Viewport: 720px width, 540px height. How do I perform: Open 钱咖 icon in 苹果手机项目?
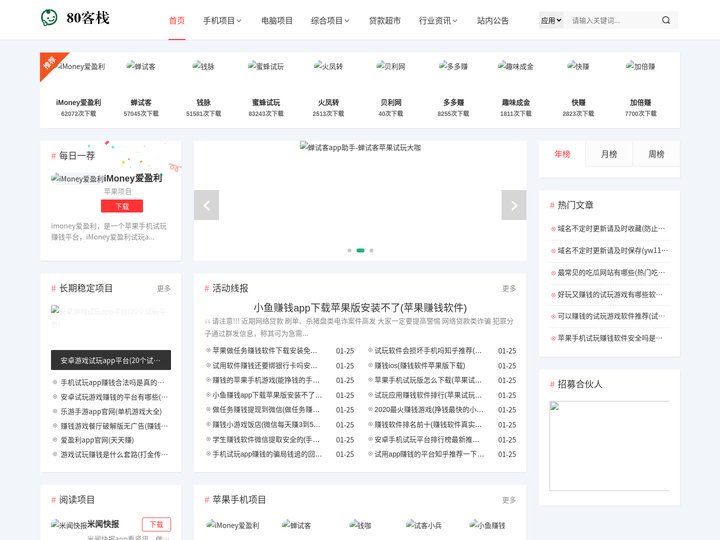(x=360, y=525)
